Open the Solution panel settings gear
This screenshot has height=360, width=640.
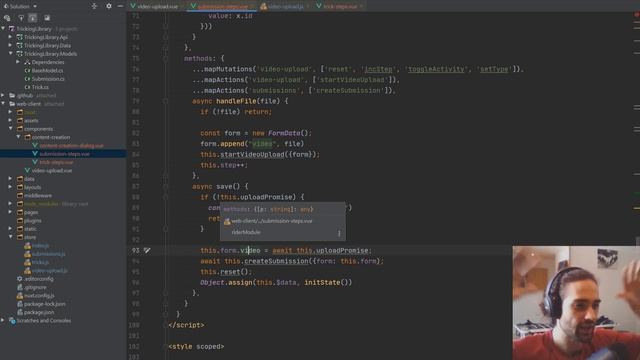coord(109,6)
